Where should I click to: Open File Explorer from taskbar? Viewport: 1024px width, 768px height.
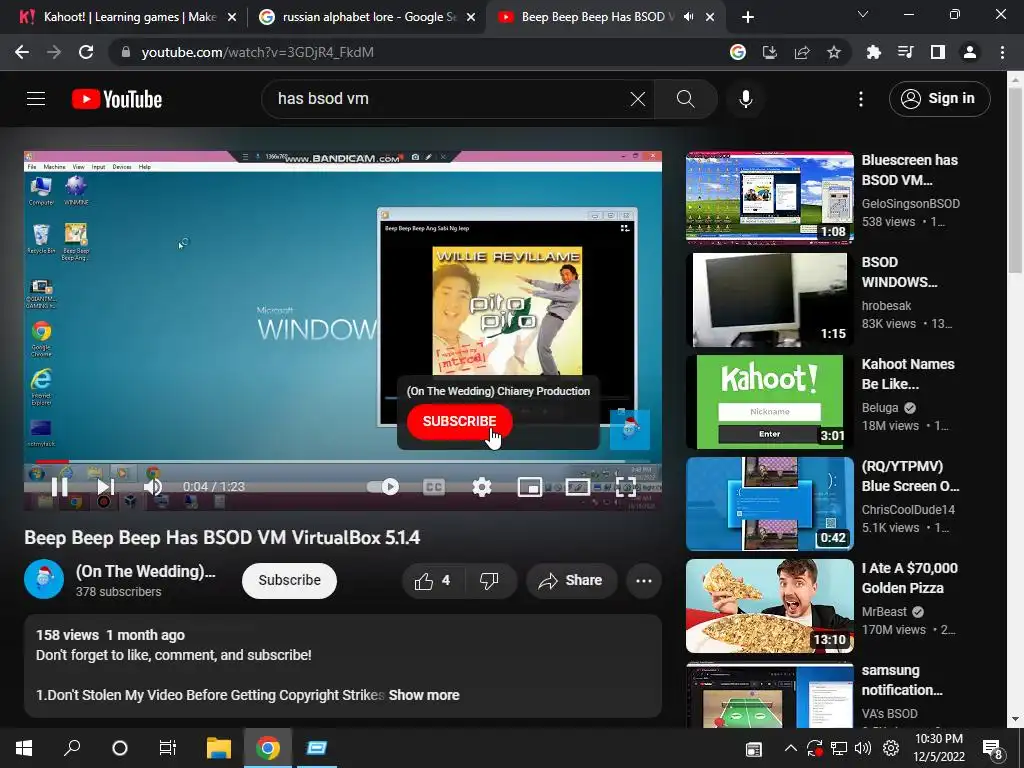click(x=219, y=748)
